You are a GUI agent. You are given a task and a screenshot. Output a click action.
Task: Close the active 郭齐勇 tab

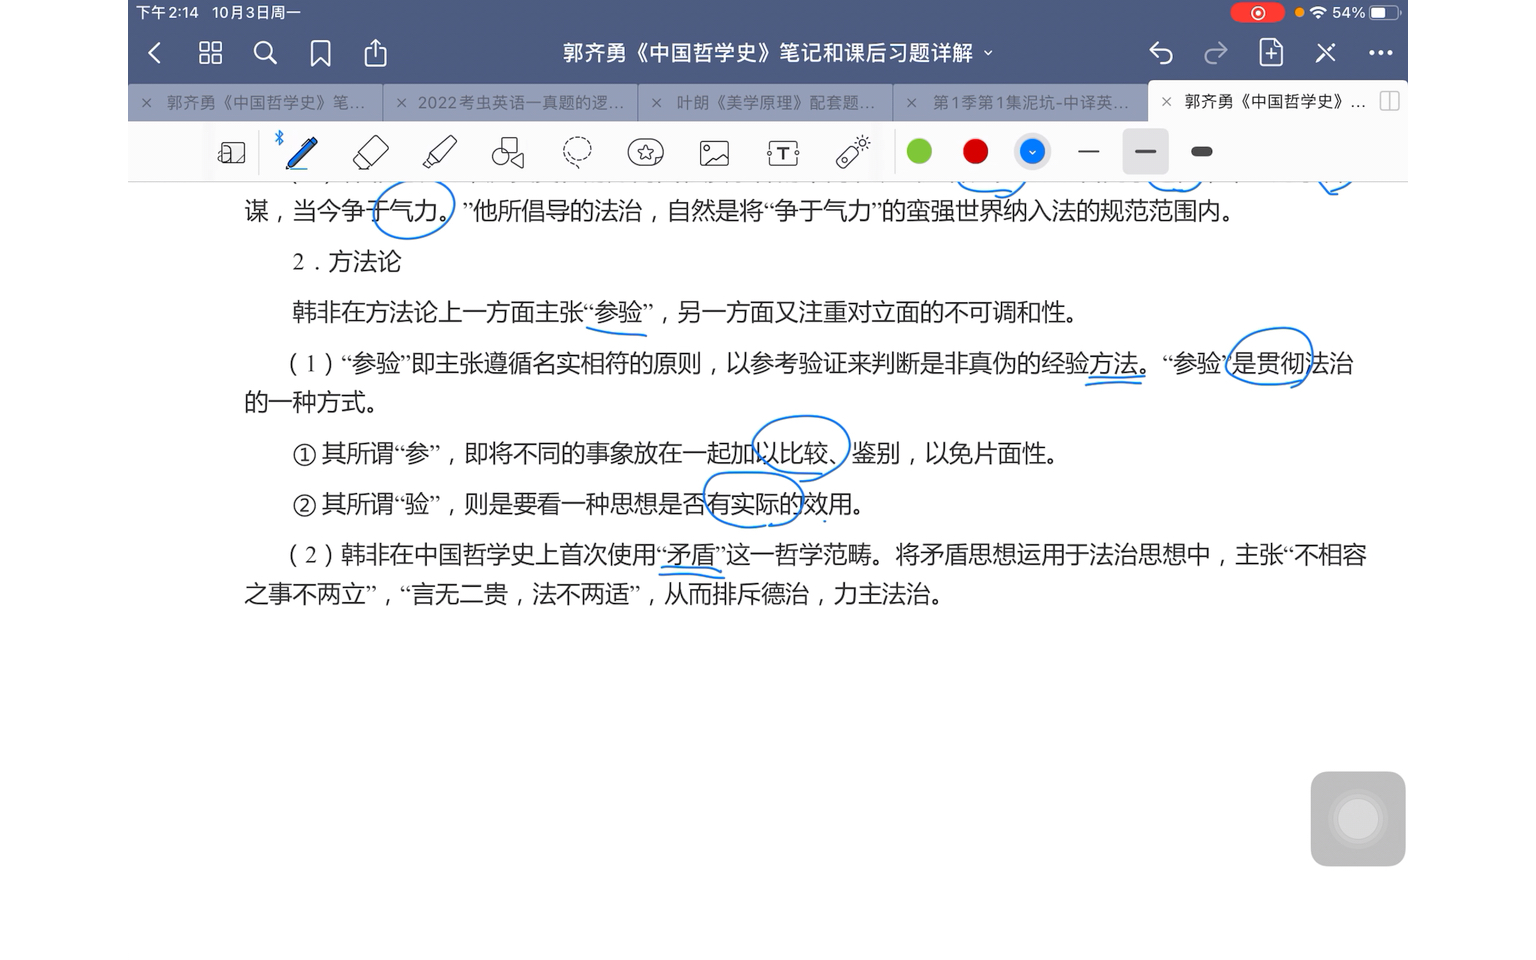pyautogui.click(x=1166, y=102)
